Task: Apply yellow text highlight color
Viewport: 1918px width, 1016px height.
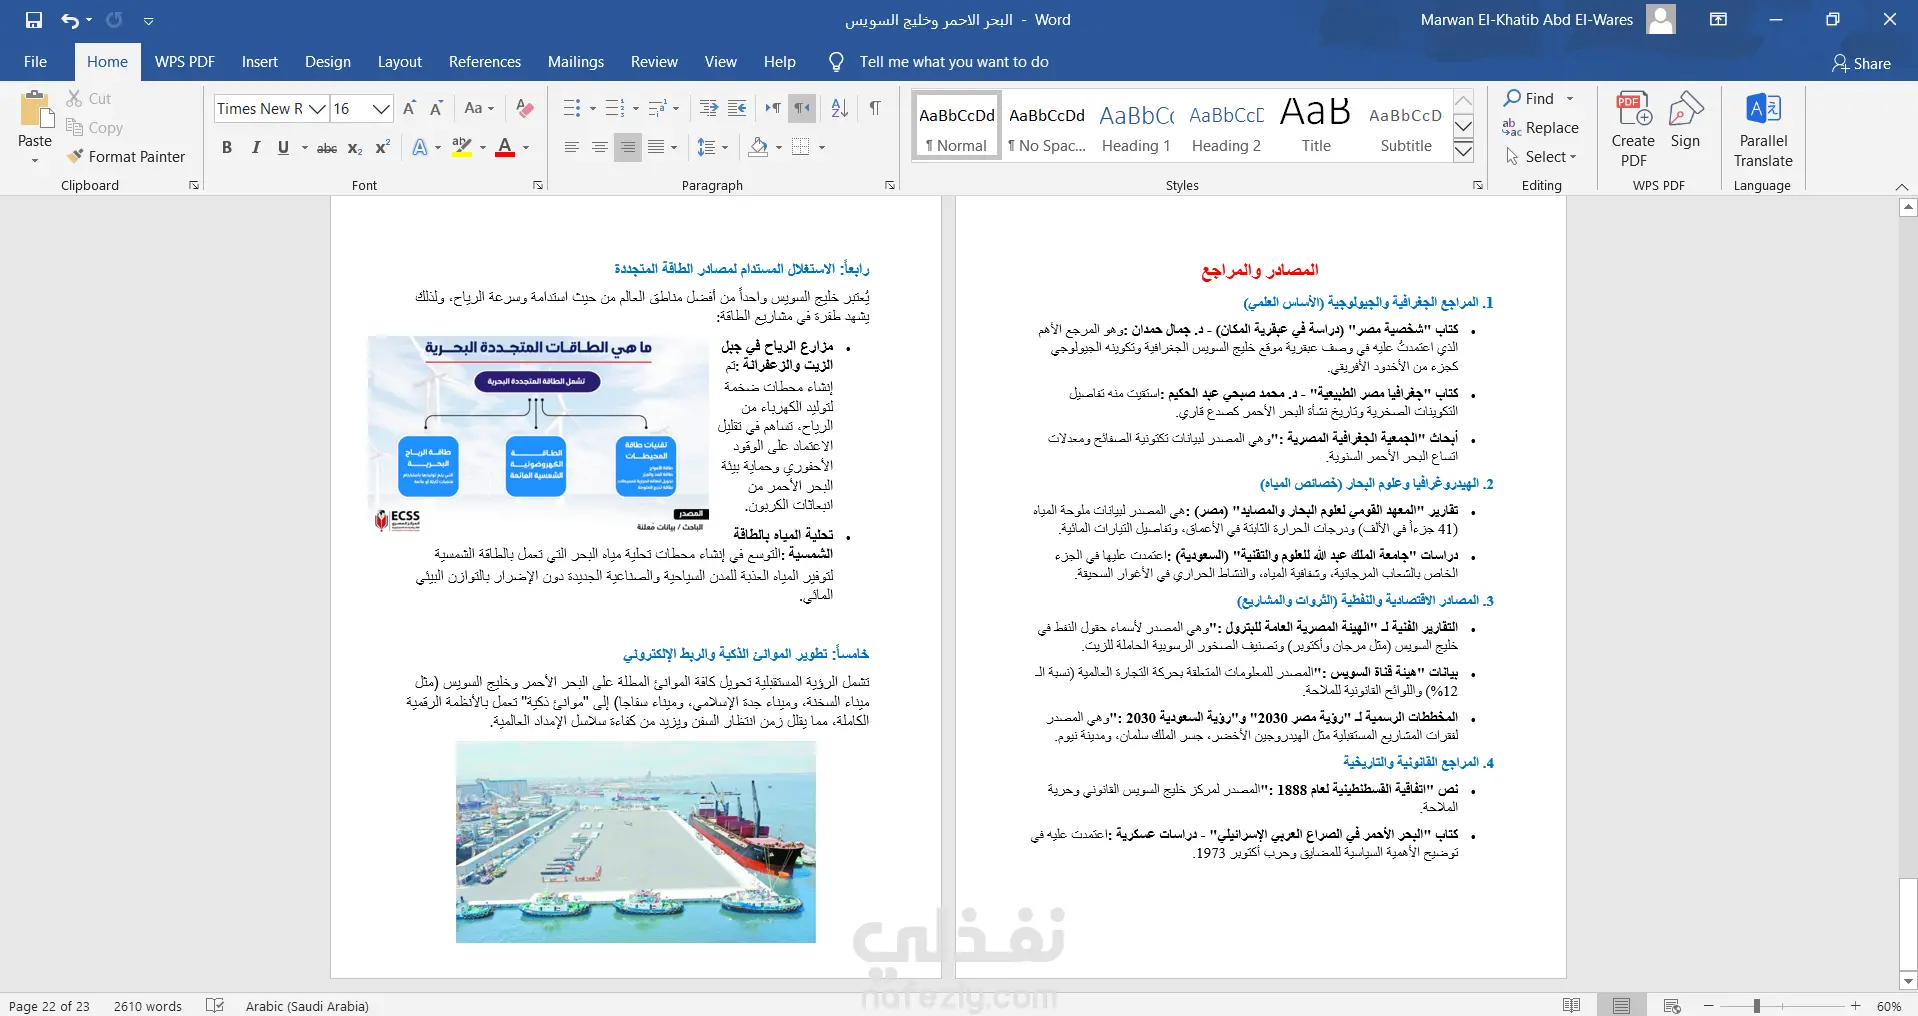Action: point(461,147)
